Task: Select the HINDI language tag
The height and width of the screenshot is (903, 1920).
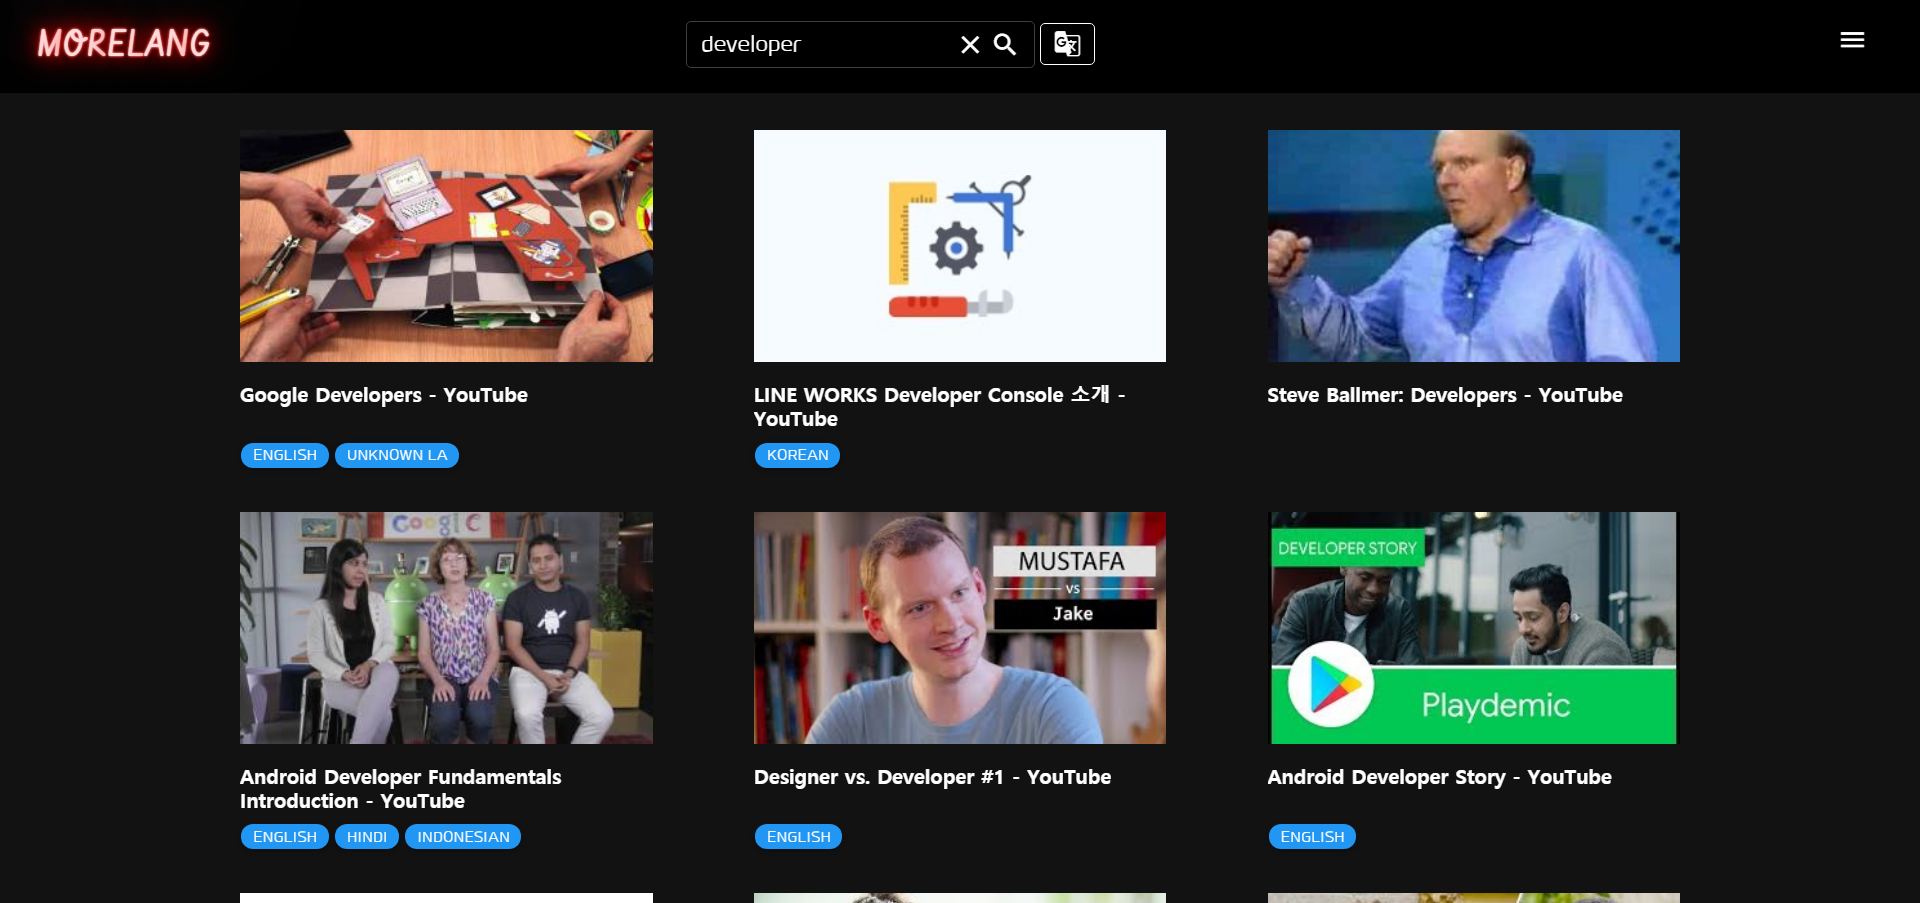Action: 367,837
